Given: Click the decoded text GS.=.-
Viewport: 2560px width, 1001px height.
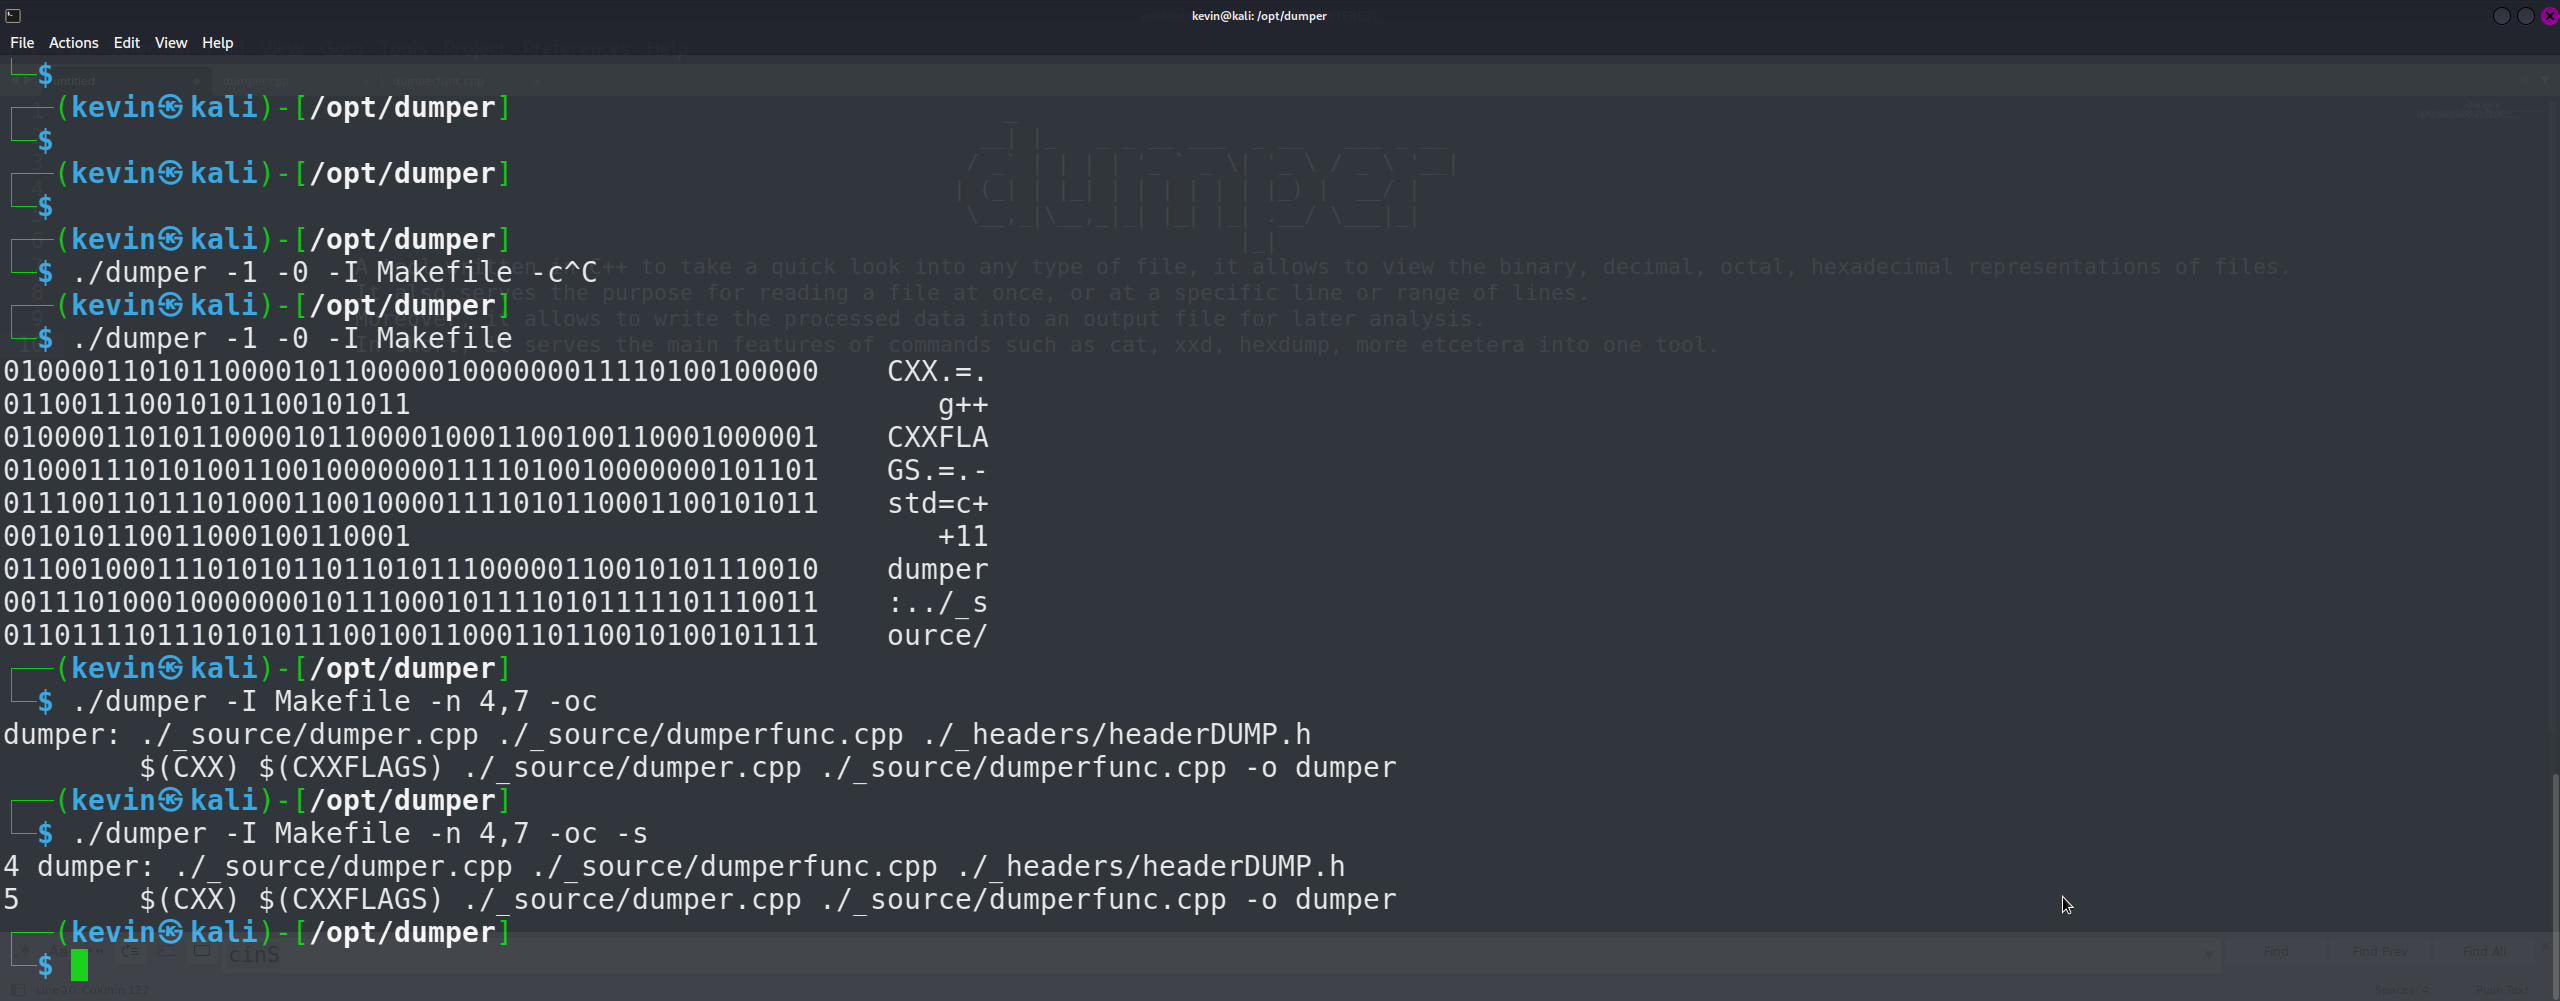Looking at the screenshot, I should 937,471.
